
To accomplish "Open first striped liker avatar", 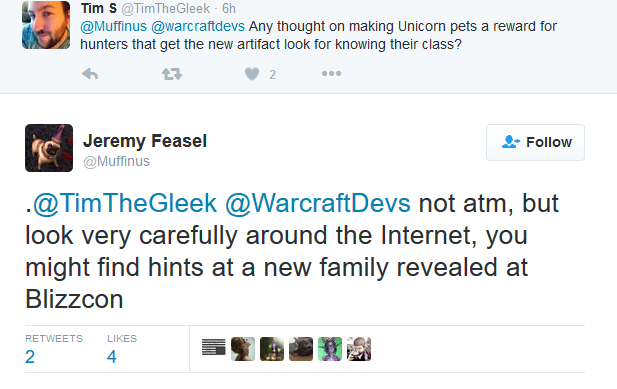I will [x=214, y=347].
